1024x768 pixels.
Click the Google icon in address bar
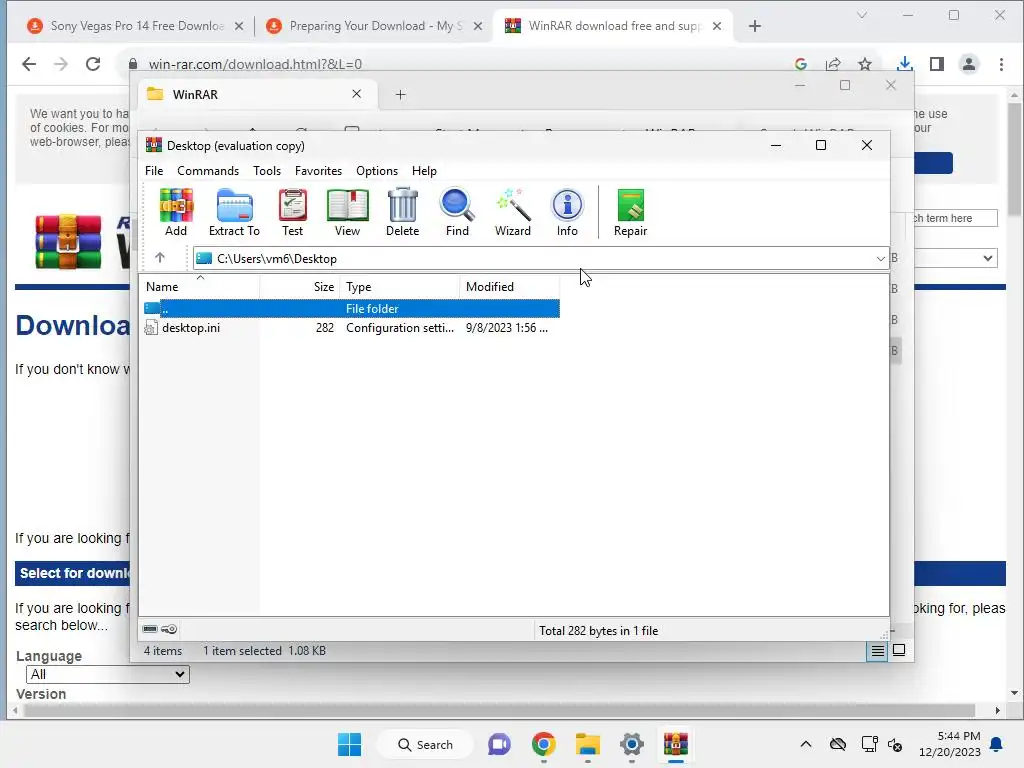tap(801, 64)
